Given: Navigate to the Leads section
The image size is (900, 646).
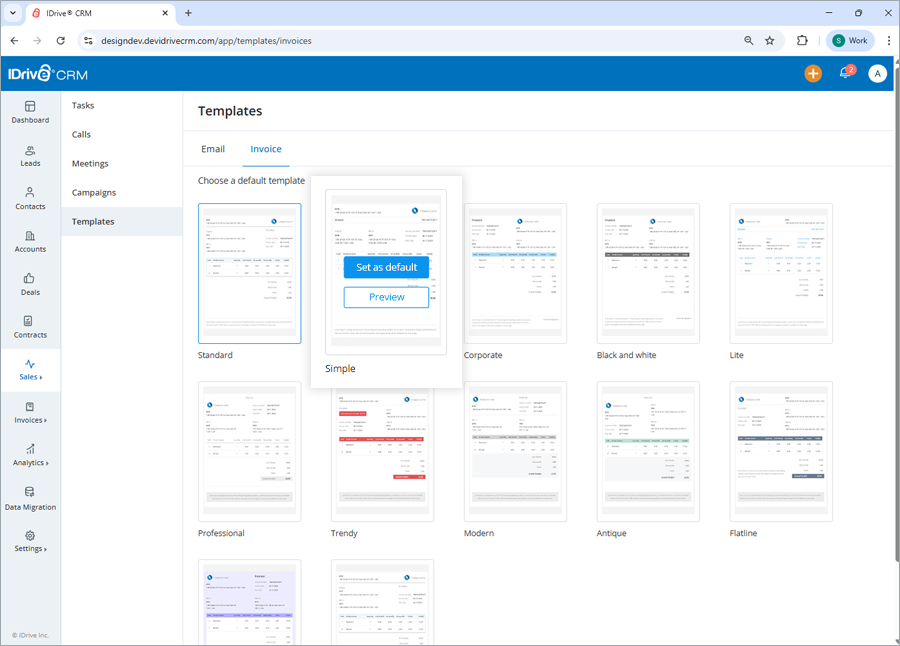Looking at the screenshot, I should (x=30, y=156).
